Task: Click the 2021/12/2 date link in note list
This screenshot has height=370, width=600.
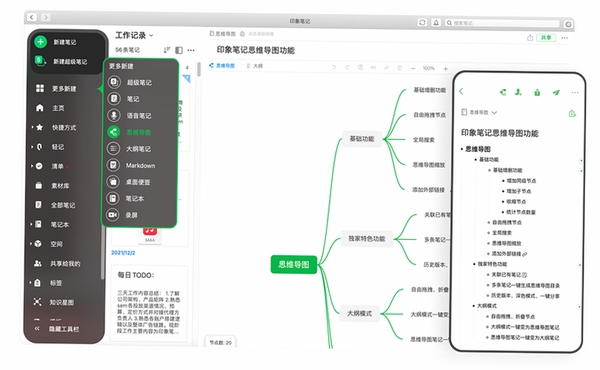Action: point(123,253)
